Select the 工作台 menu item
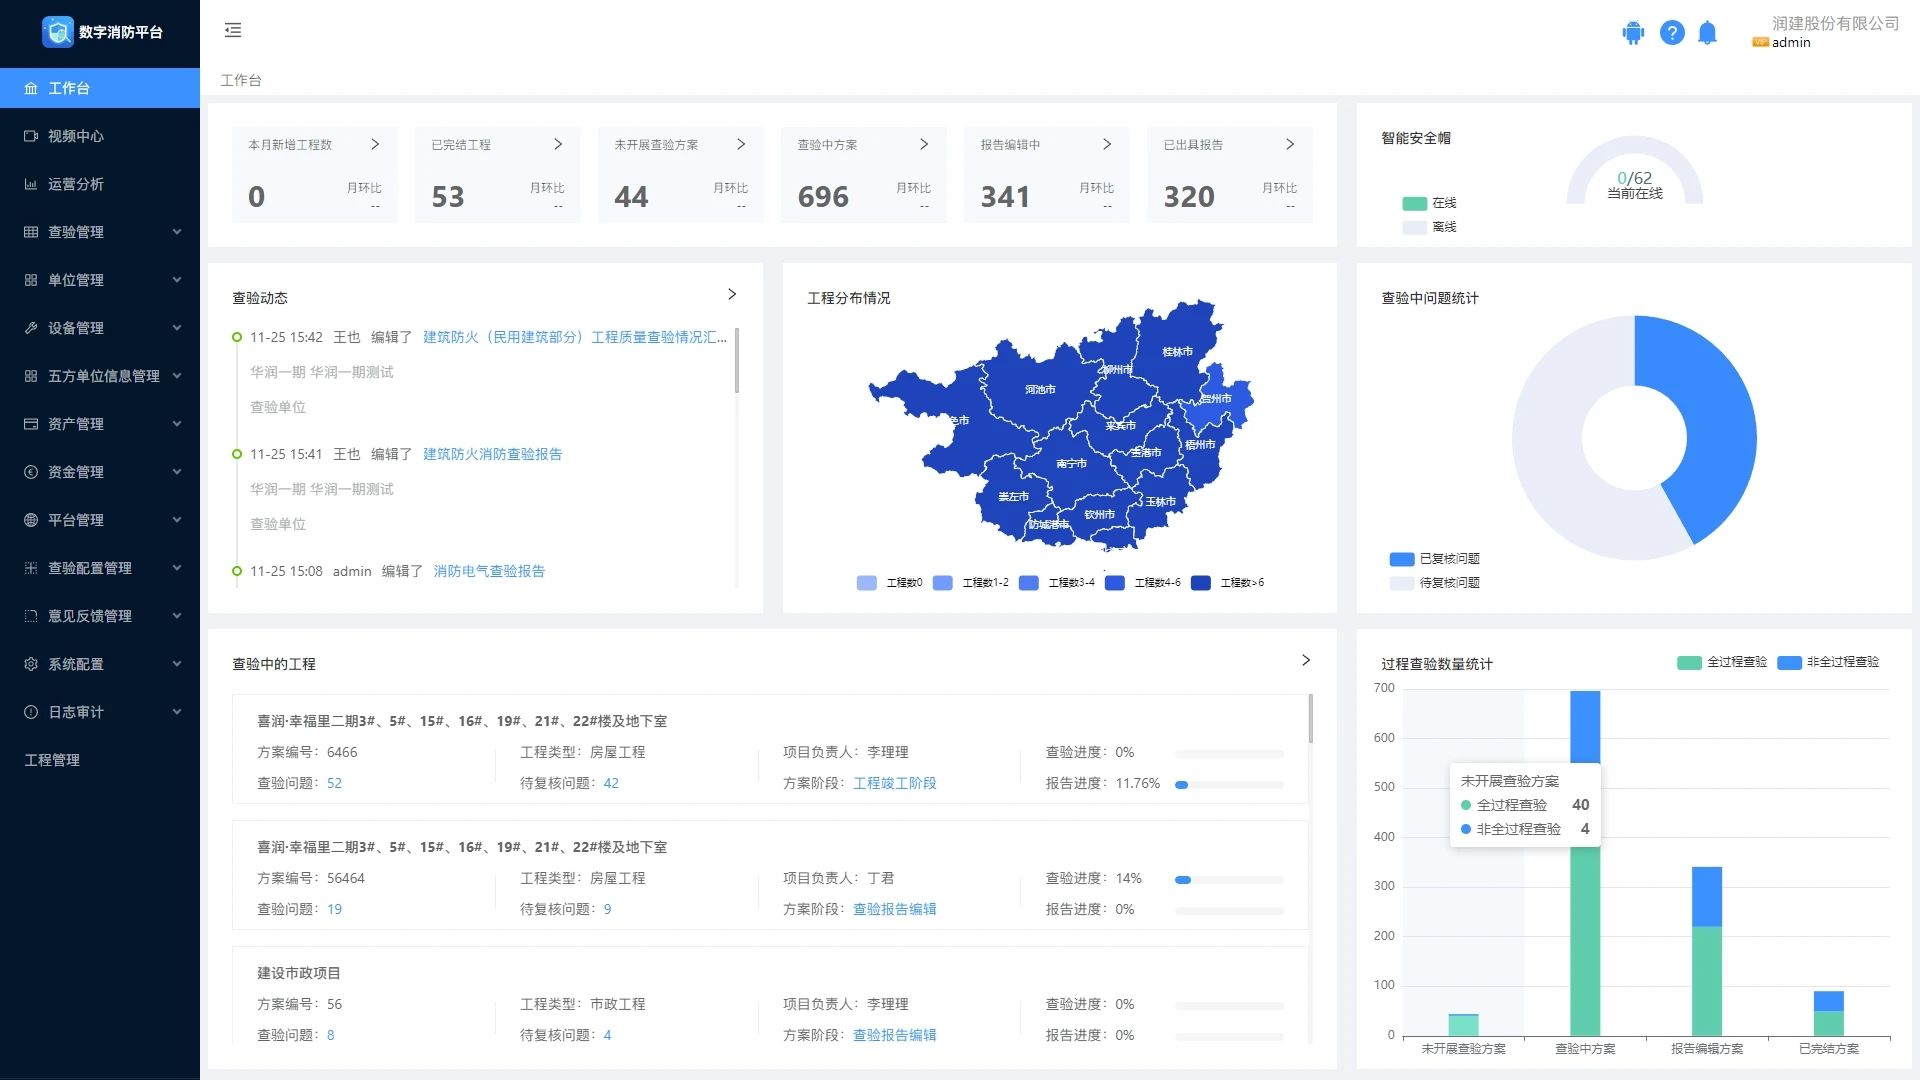Screen dimensions: 1920x1080 click(68, 88)
